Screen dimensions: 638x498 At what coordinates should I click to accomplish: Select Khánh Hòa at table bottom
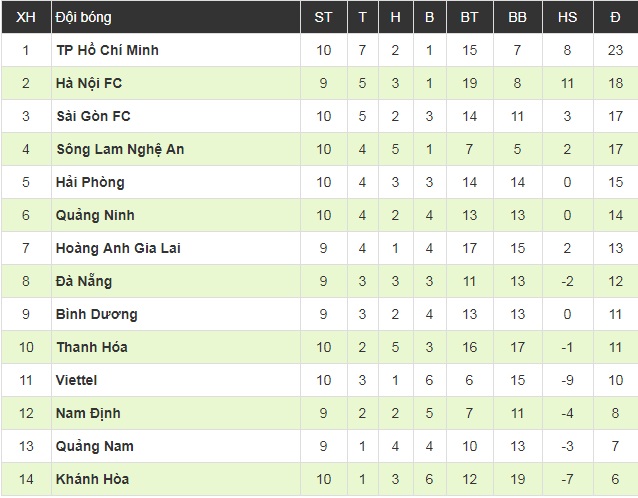click(92, 479)
